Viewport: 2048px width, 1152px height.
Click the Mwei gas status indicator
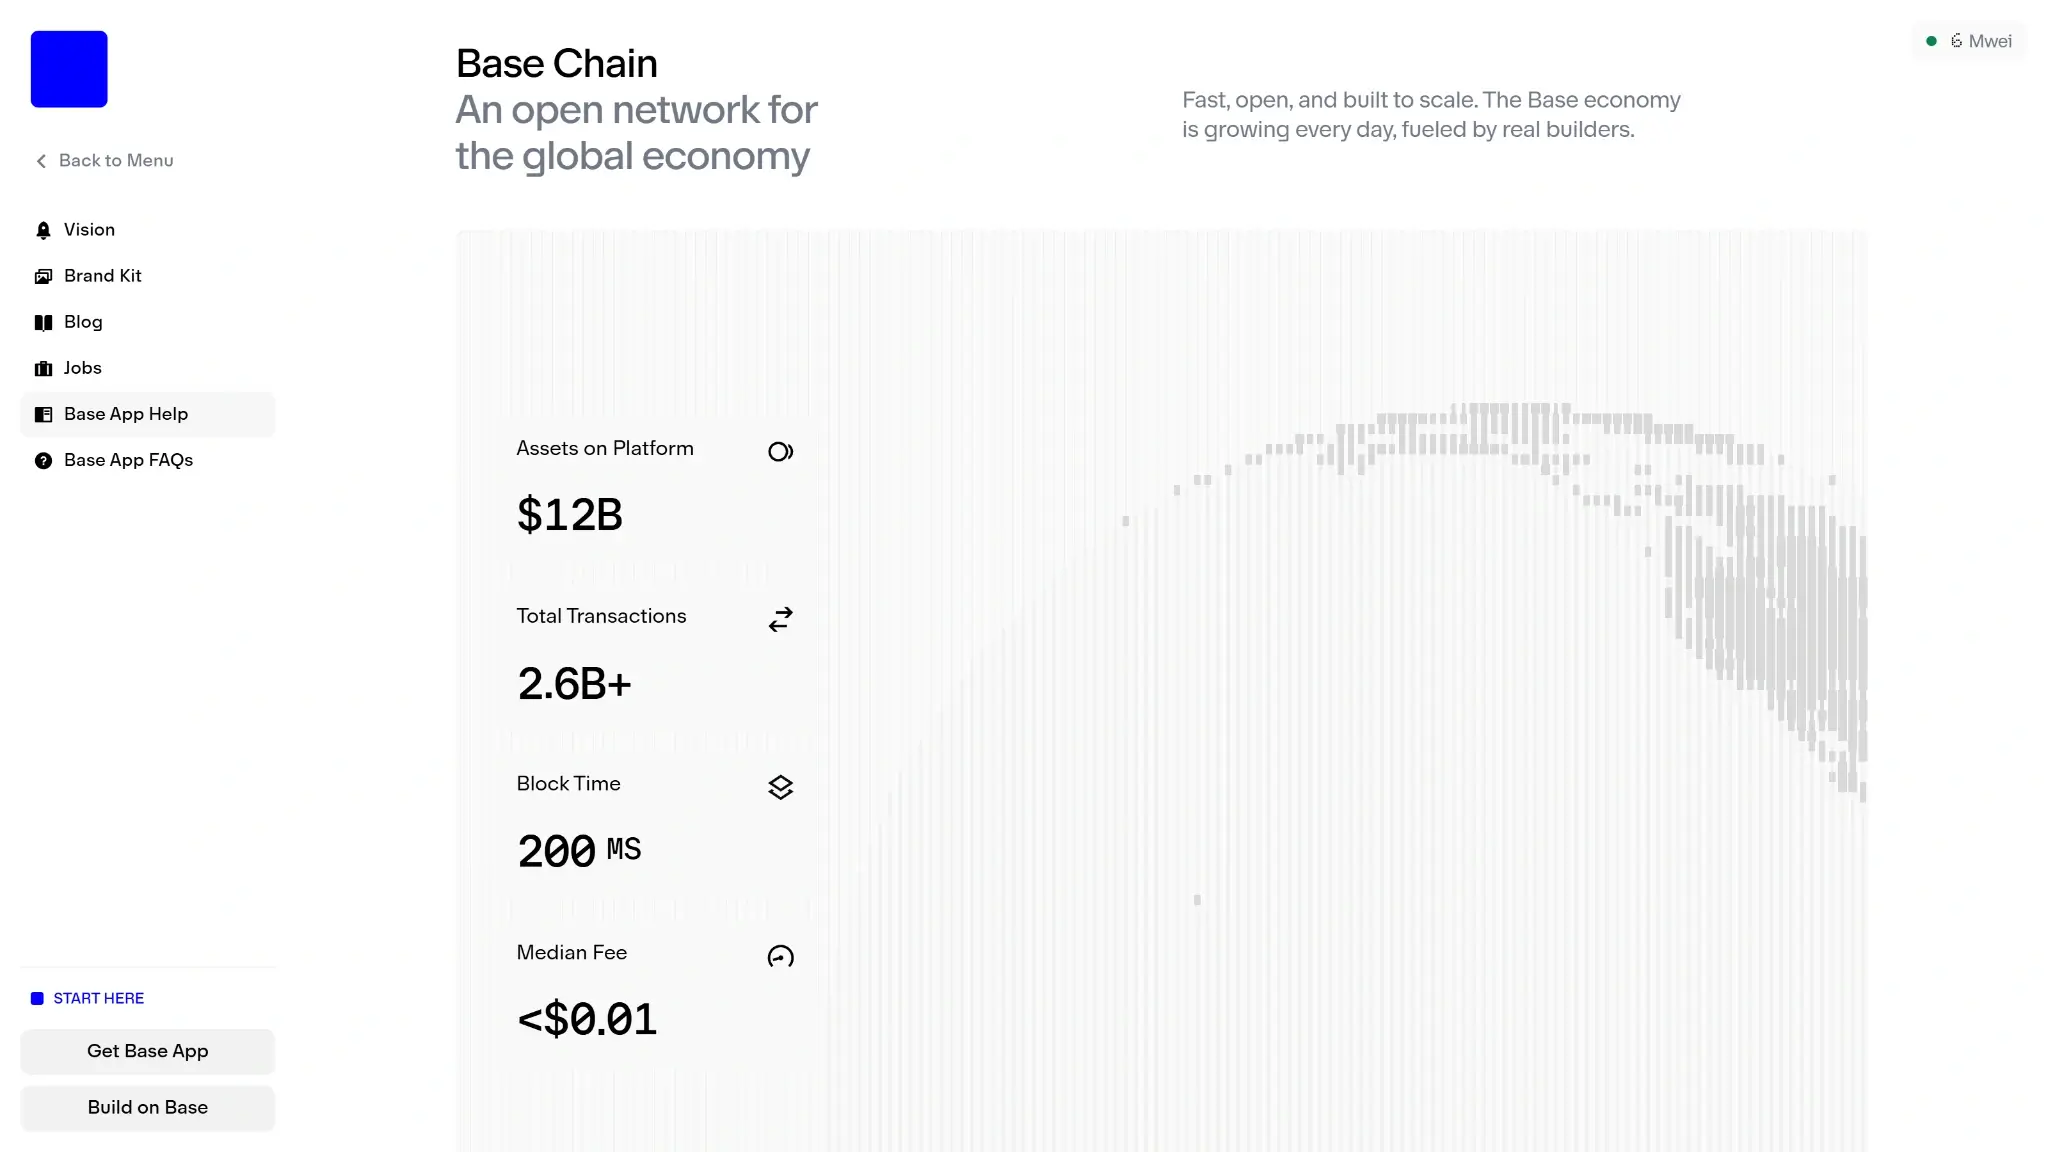1969,41
